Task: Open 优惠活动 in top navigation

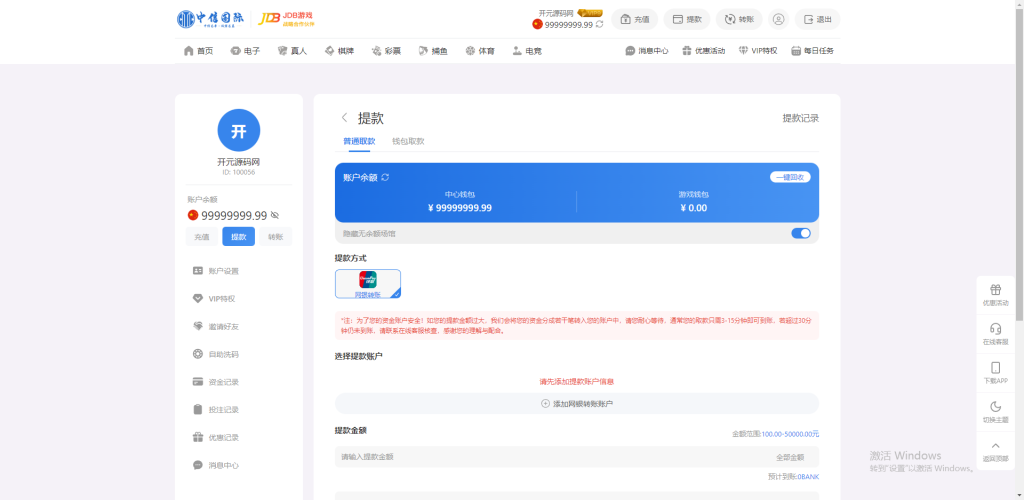Action: click(703, 50)
